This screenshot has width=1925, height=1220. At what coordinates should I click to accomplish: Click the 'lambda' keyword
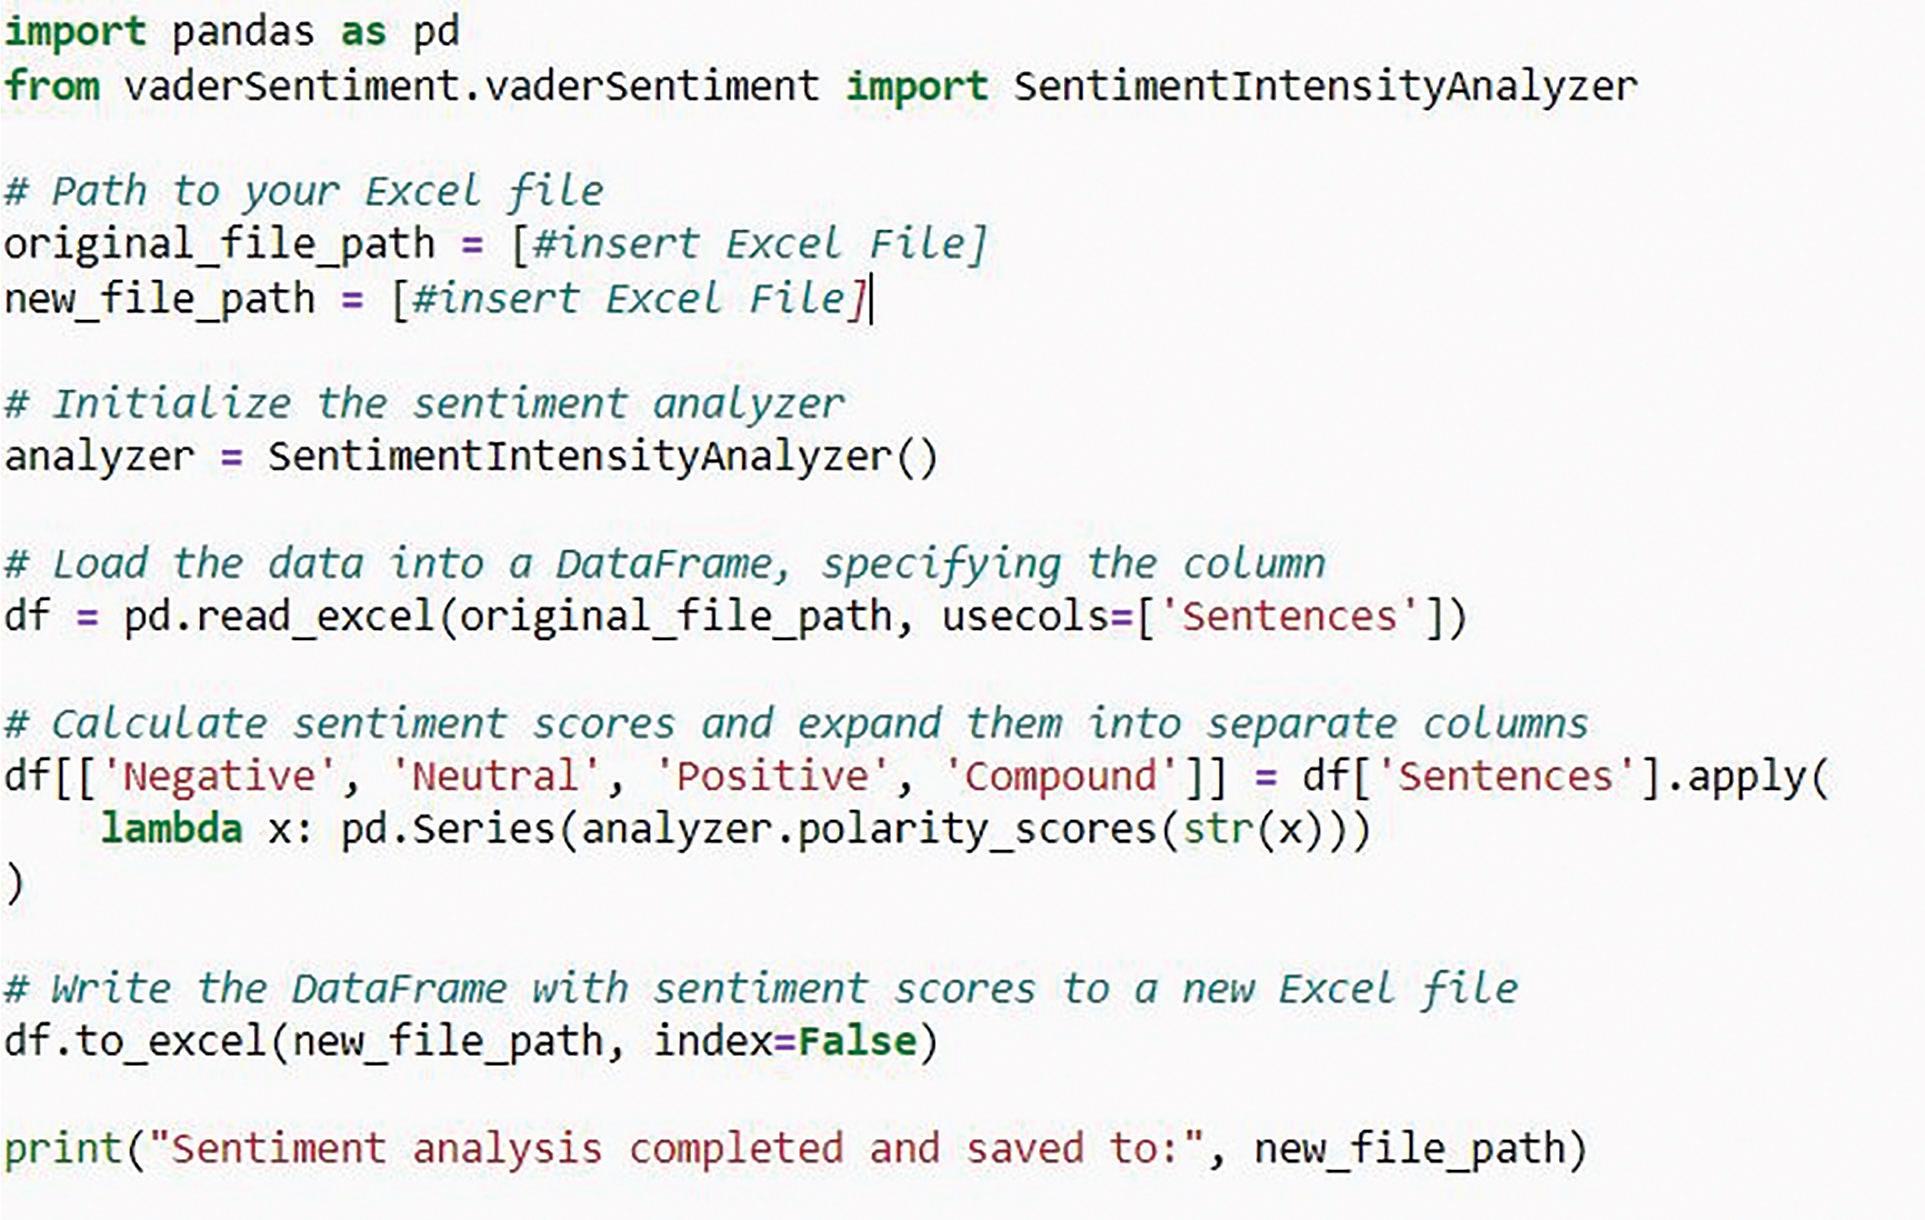pos(171,830)
